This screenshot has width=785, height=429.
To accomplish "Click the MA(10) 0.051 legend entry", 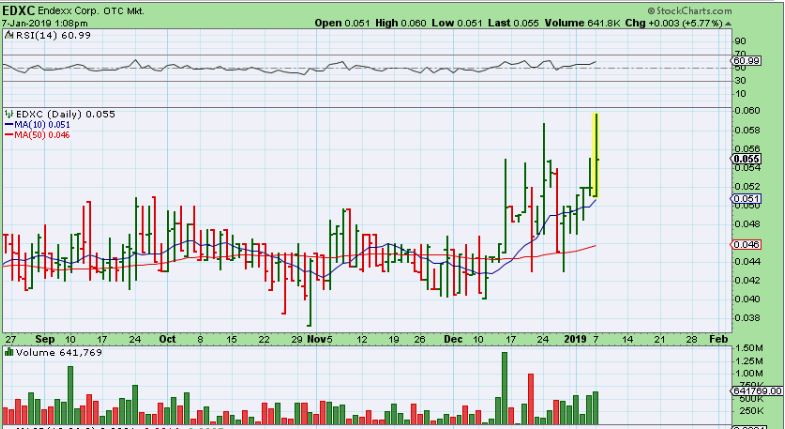I will coord(38,125).
